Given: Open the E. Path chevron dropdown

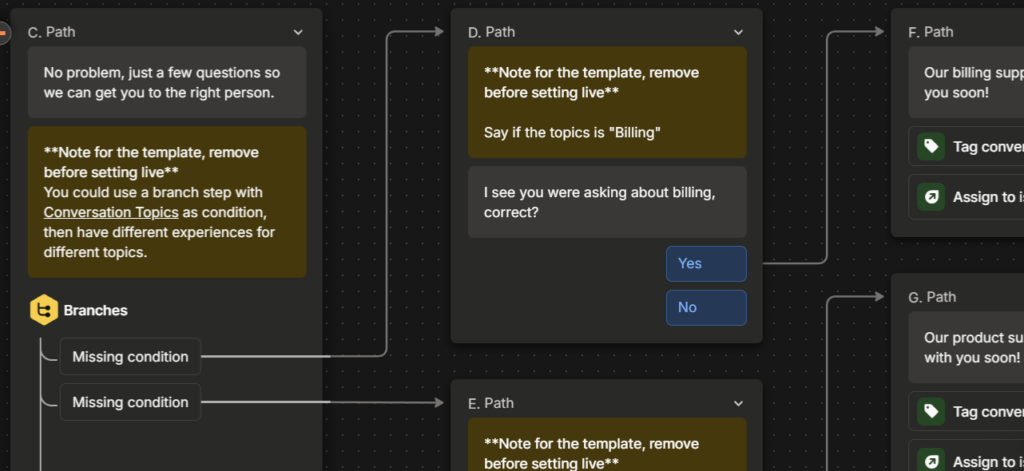Looking at the screenshot, I should click(738, 403).
